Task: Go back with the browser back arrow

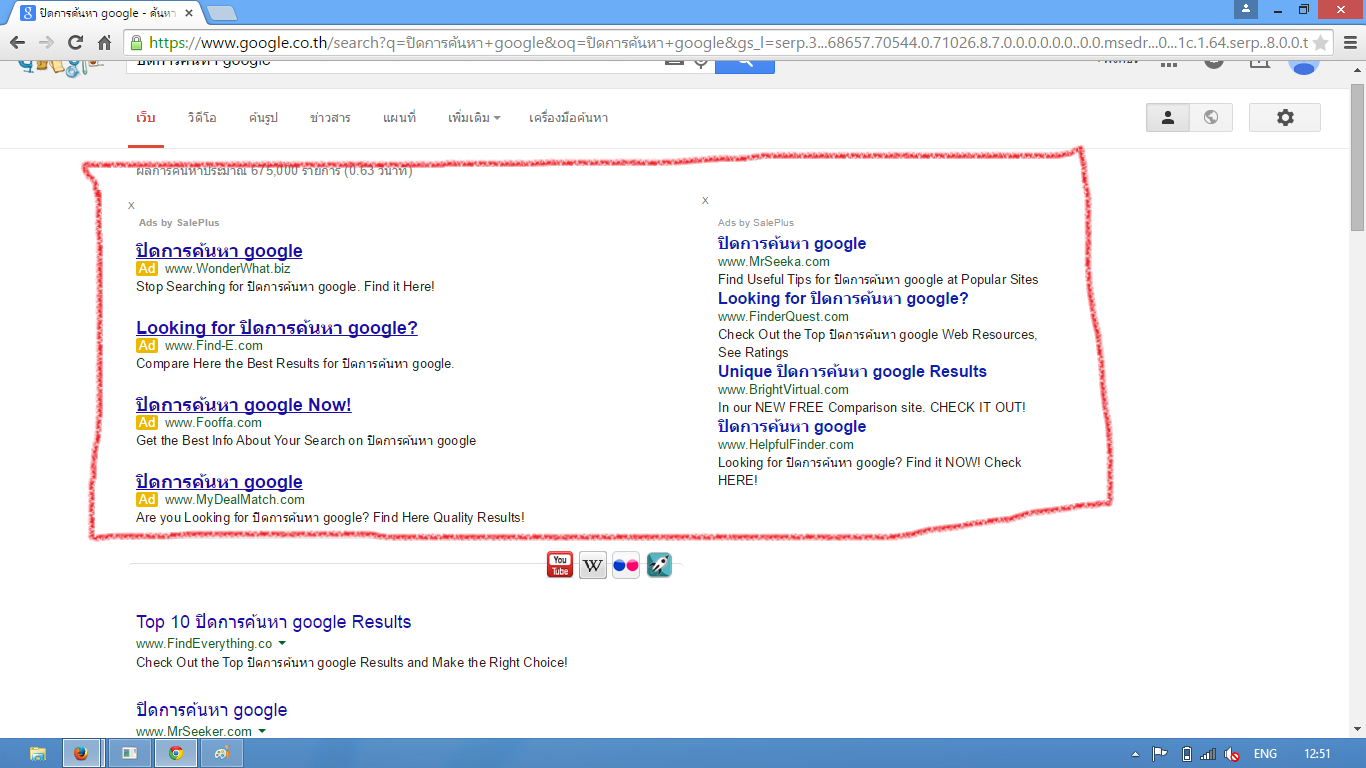Action: click(x=18, y=43)
